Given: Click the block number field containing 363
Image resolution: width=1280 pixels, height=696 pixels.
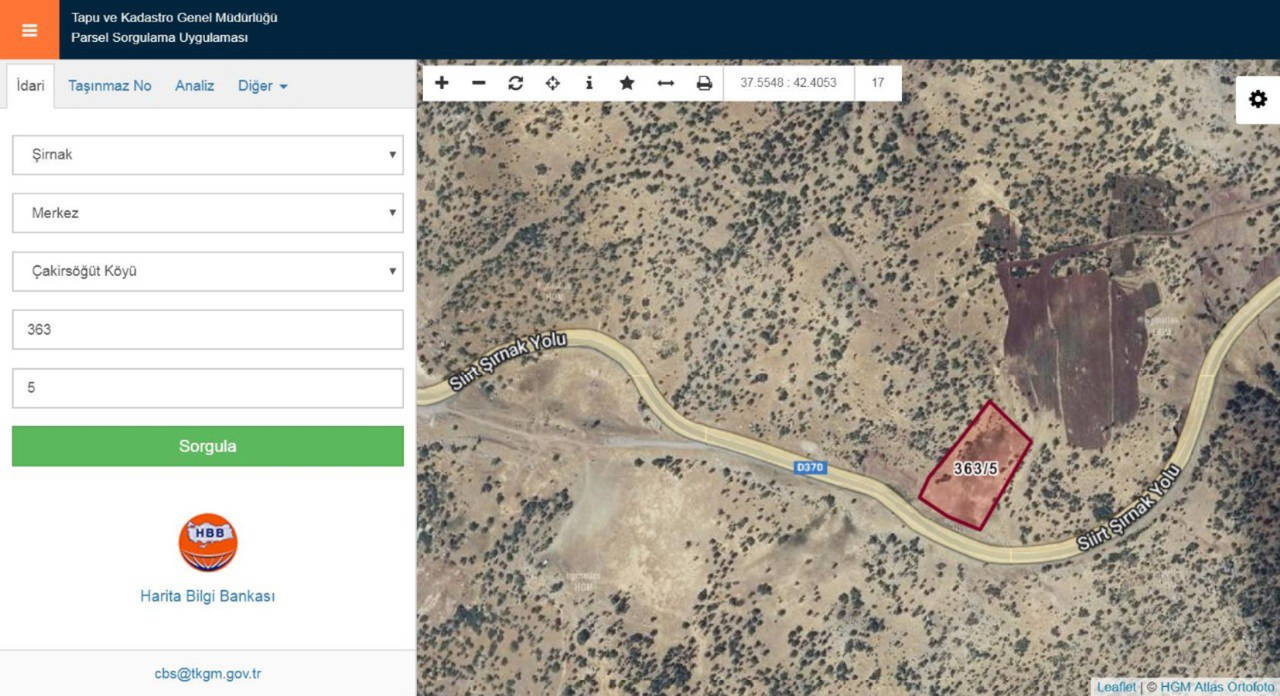Looking at the screenshot, I should (x=208, y=329).
